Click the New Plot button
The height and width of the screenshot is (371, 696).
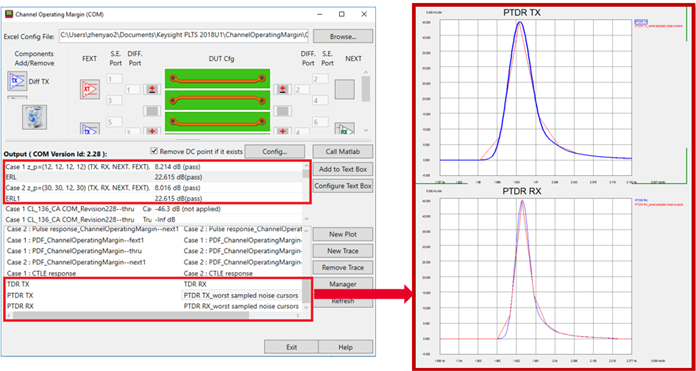pyautogui.click(x=342, y=234)
